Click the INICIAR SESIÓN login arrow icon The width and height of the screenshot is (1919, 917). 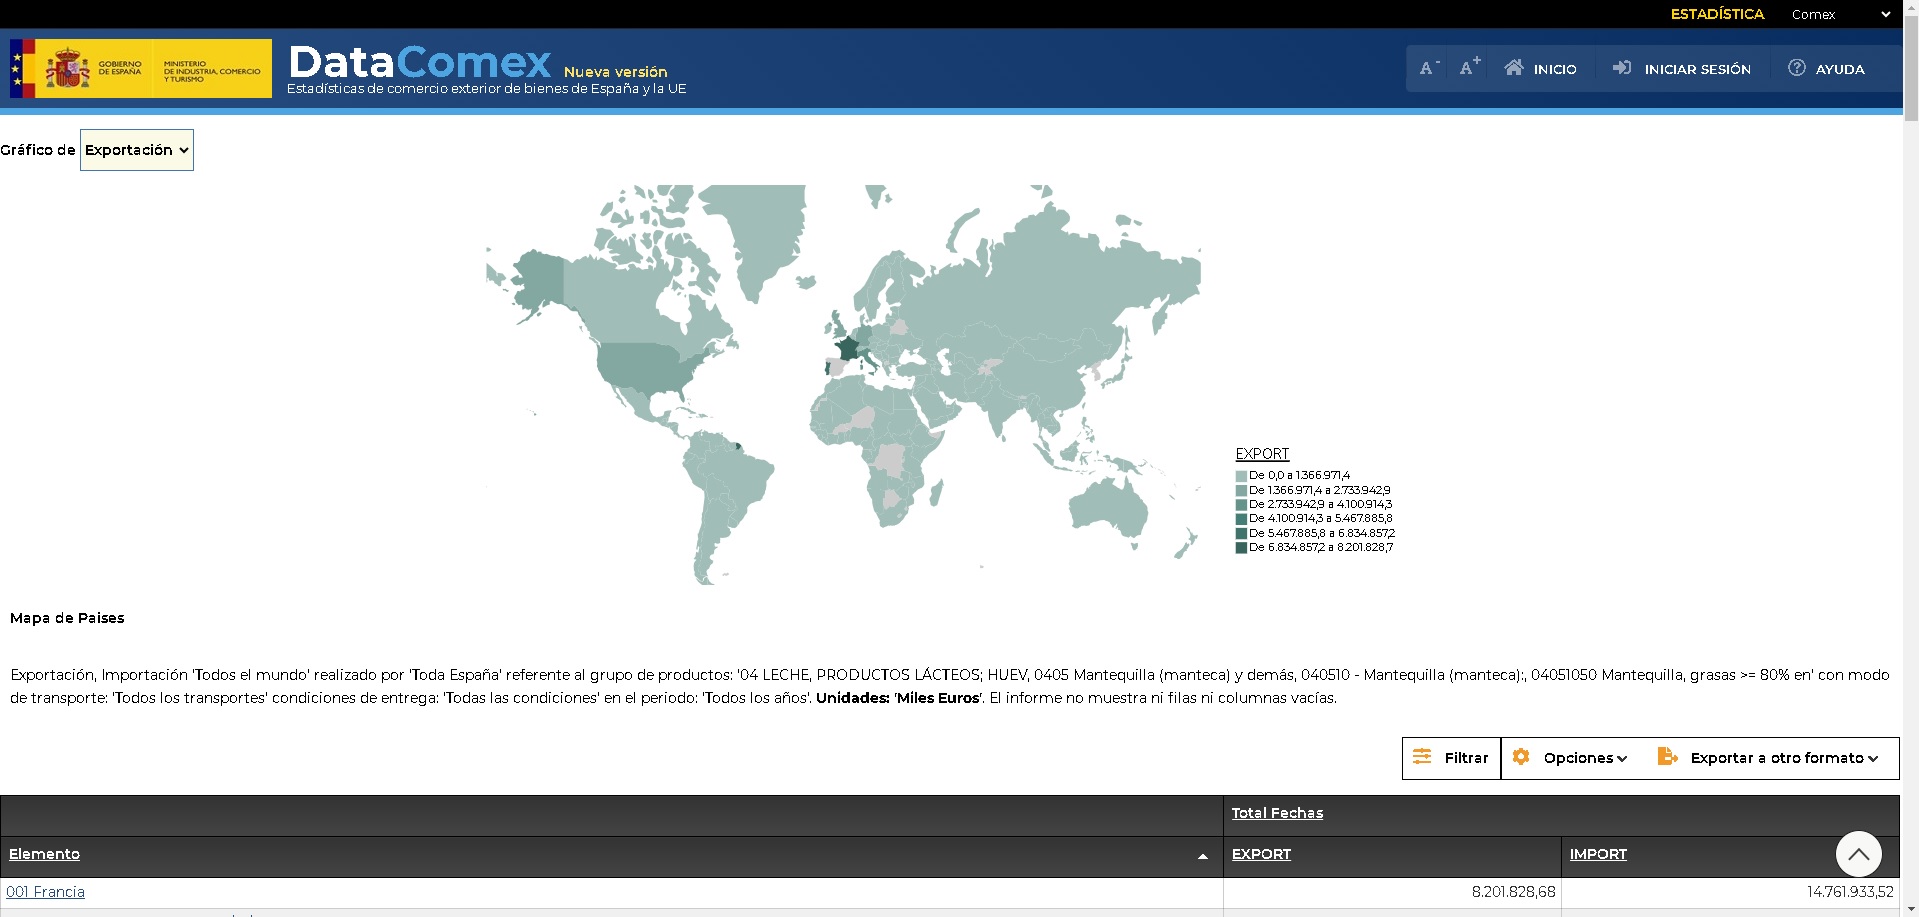tap(1622, 68)
